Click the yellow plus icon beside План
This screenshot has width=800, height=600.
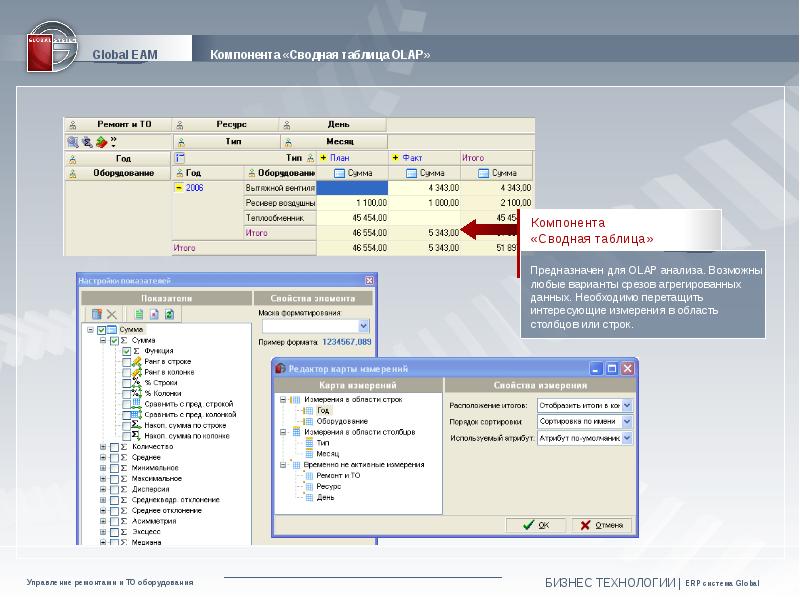[322, 158]
